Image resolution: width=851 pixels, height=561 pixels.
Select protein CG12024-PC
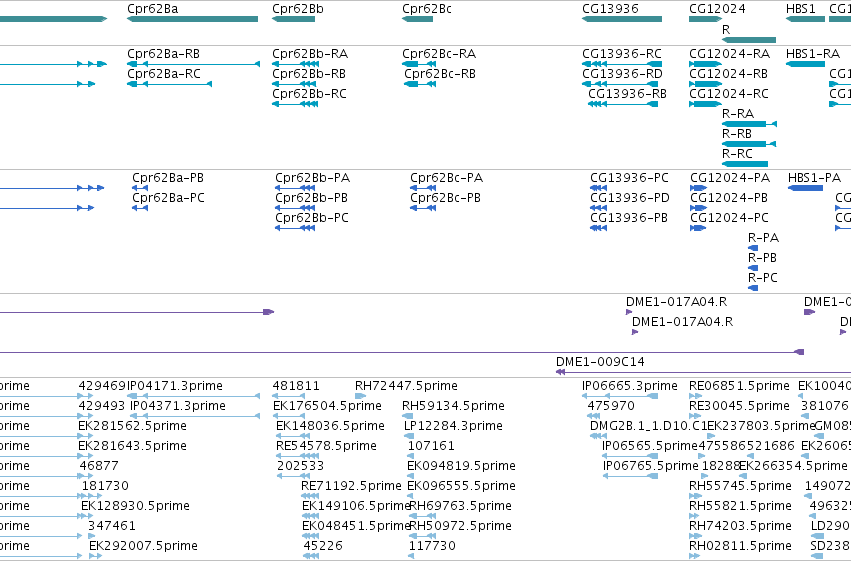pyautogui.click(x=698, y=228)
